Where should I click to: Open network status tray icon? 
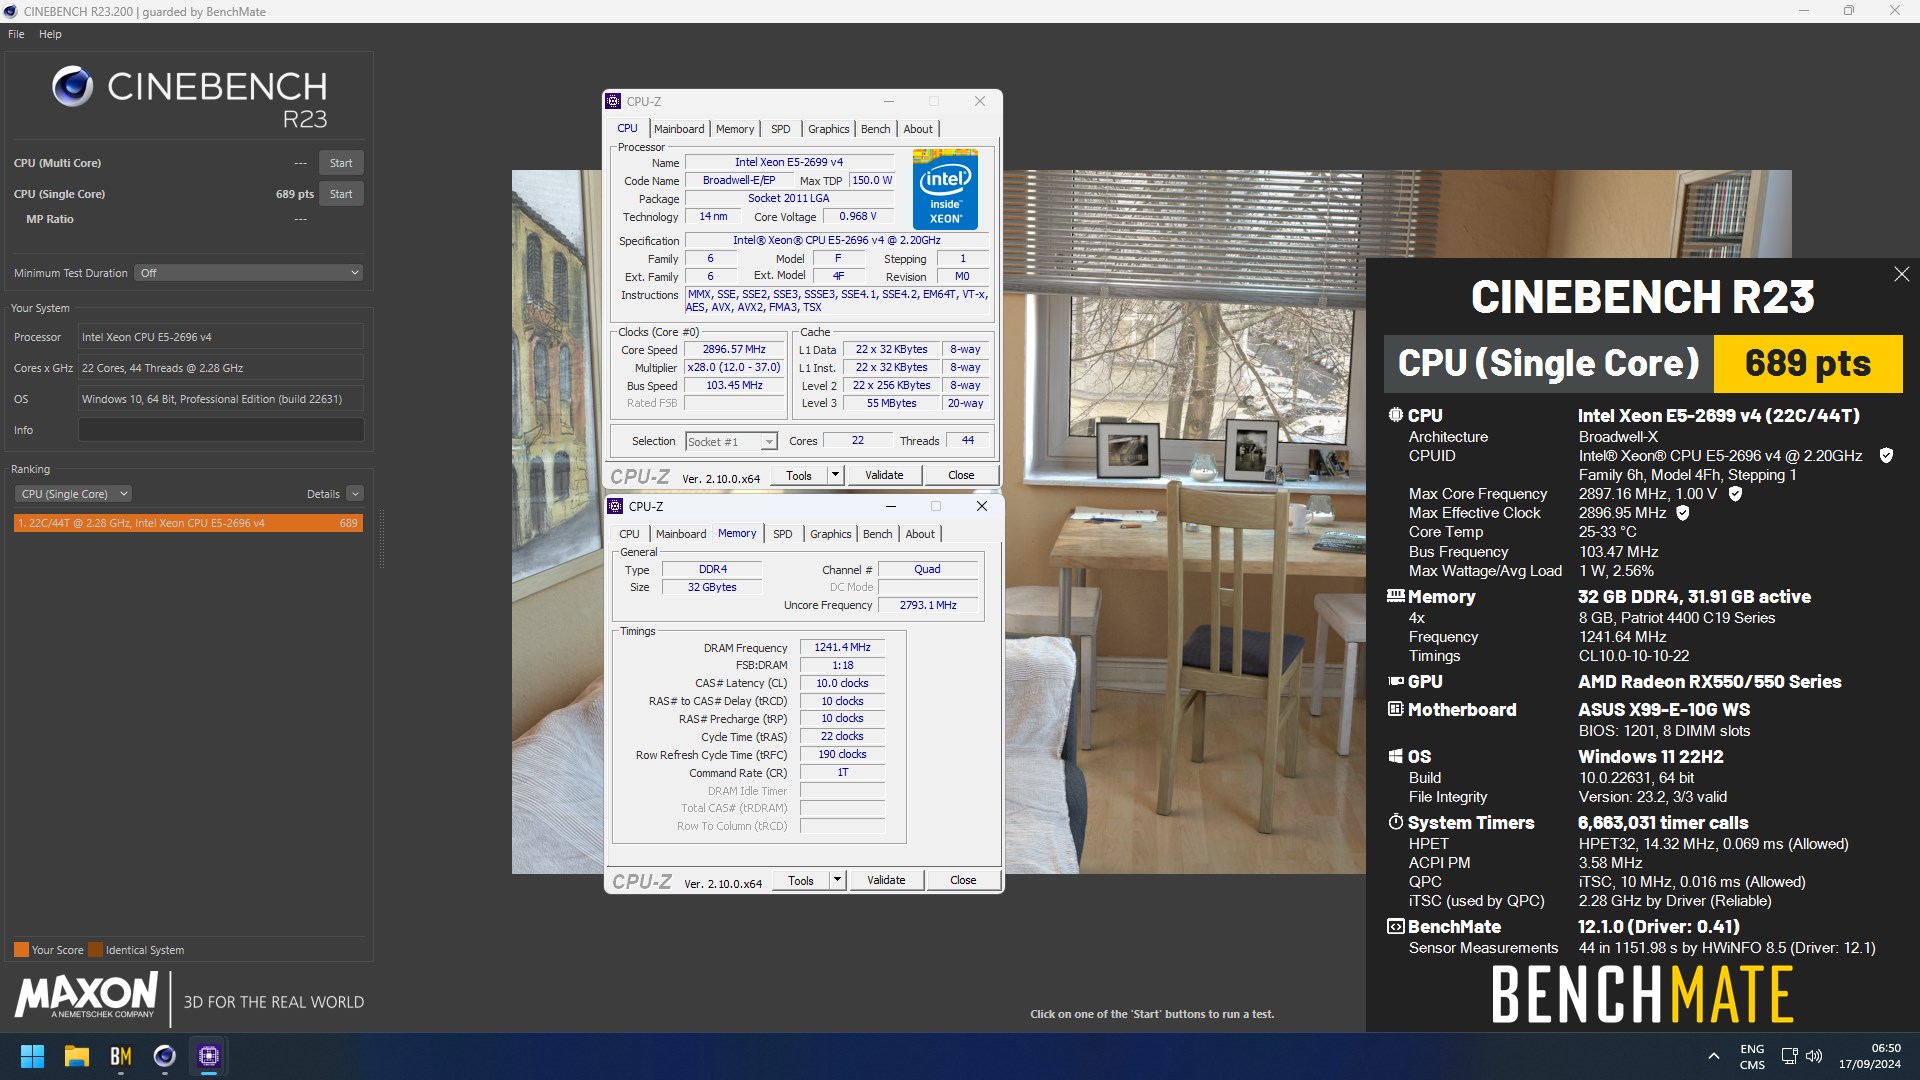point(1790,1056)
